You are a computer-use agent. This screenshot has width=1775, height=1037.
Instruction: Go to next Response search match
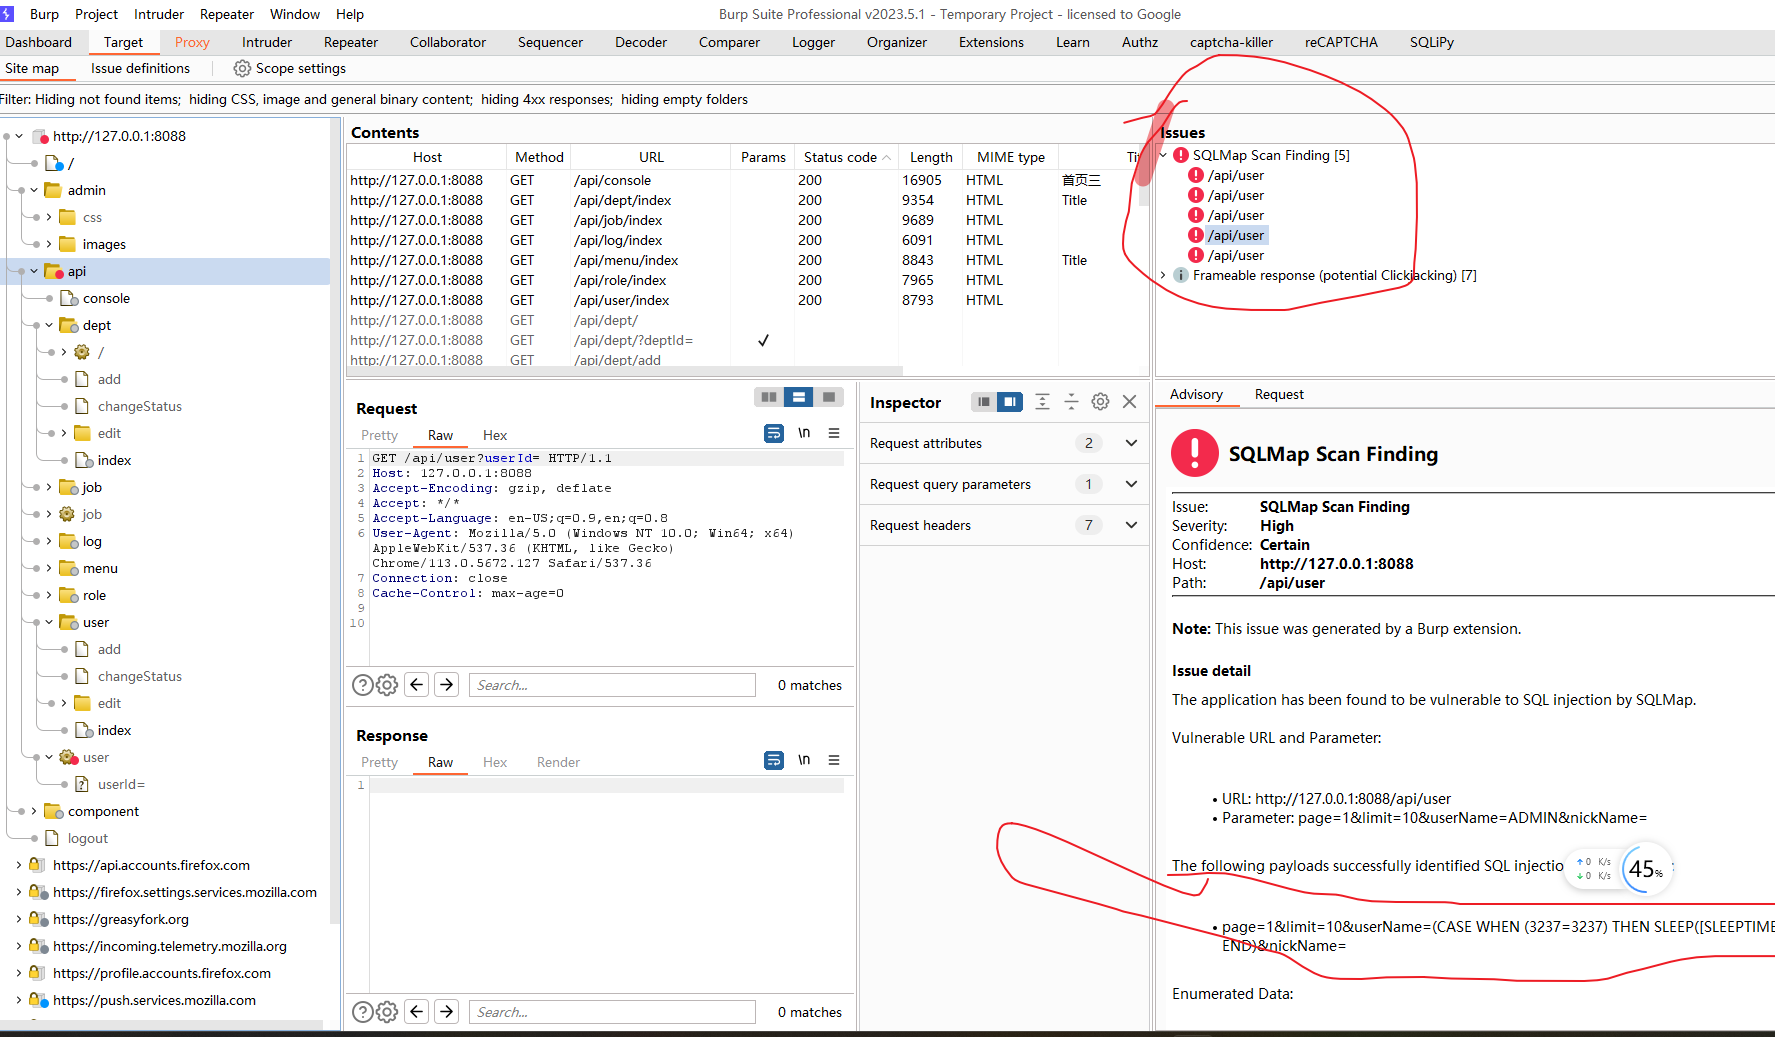pyautogui.click(x=447, y=1011)
